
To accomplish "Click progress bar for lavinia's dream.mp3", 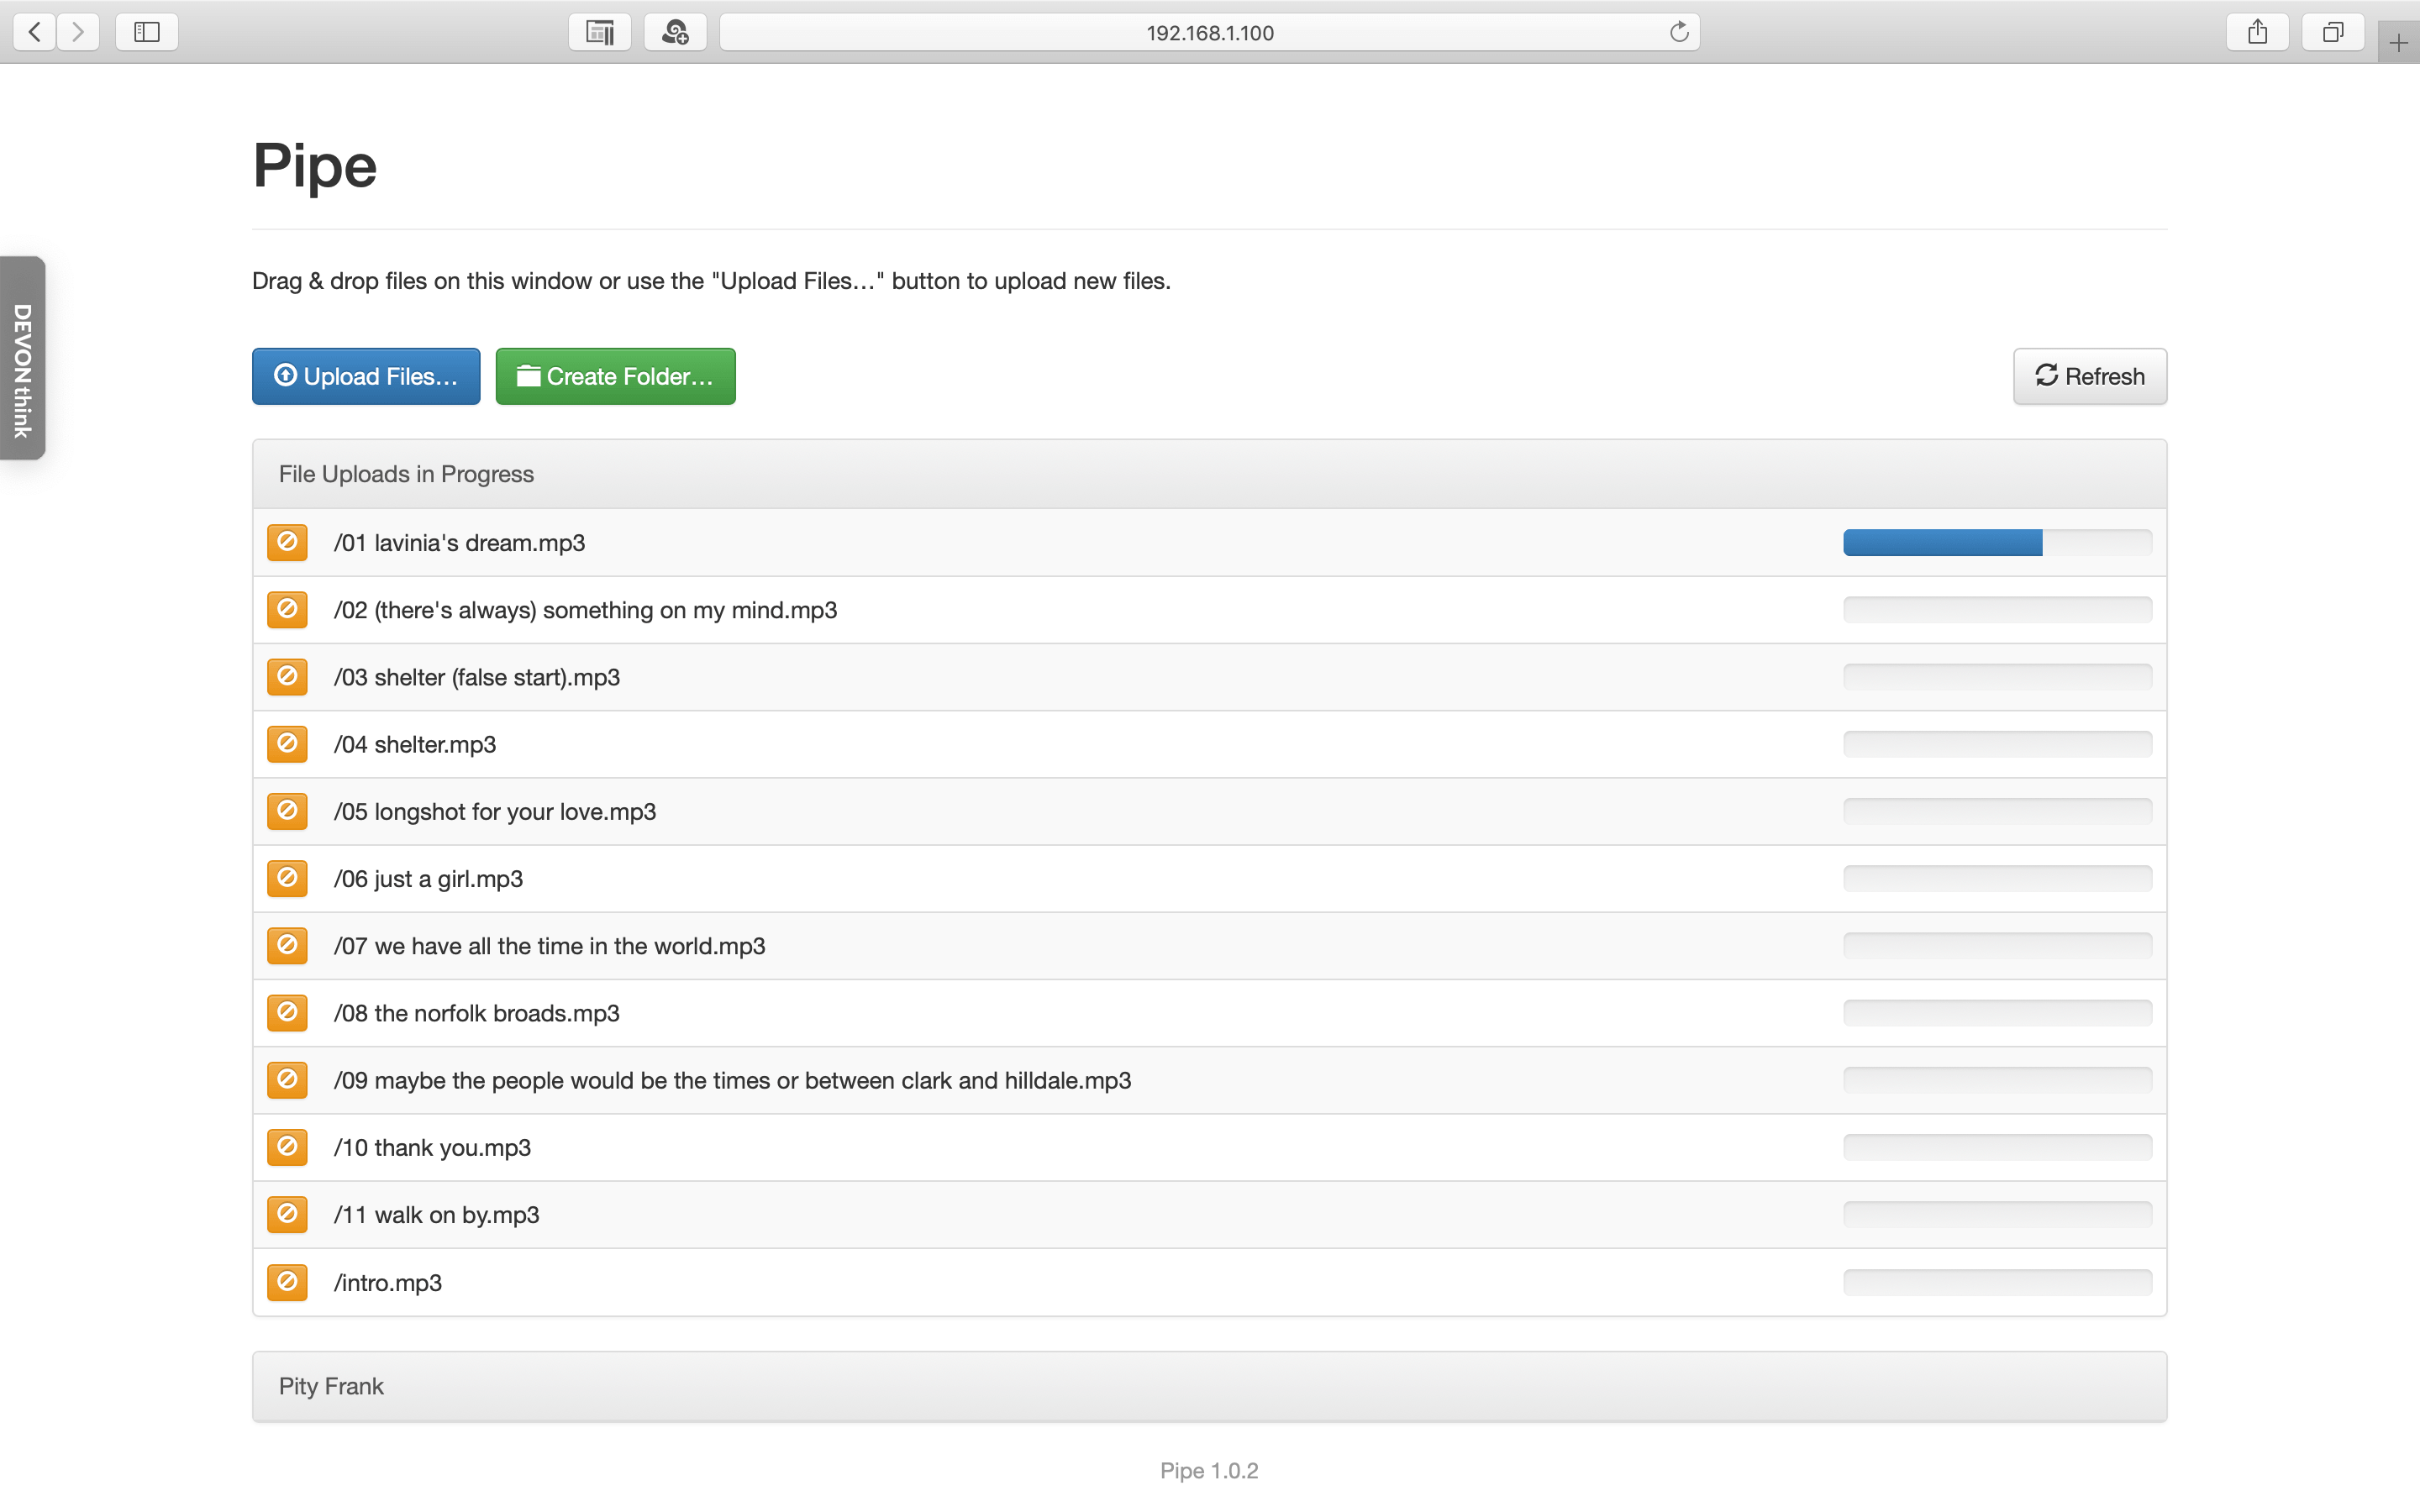I will click(x=1997, y=542).
